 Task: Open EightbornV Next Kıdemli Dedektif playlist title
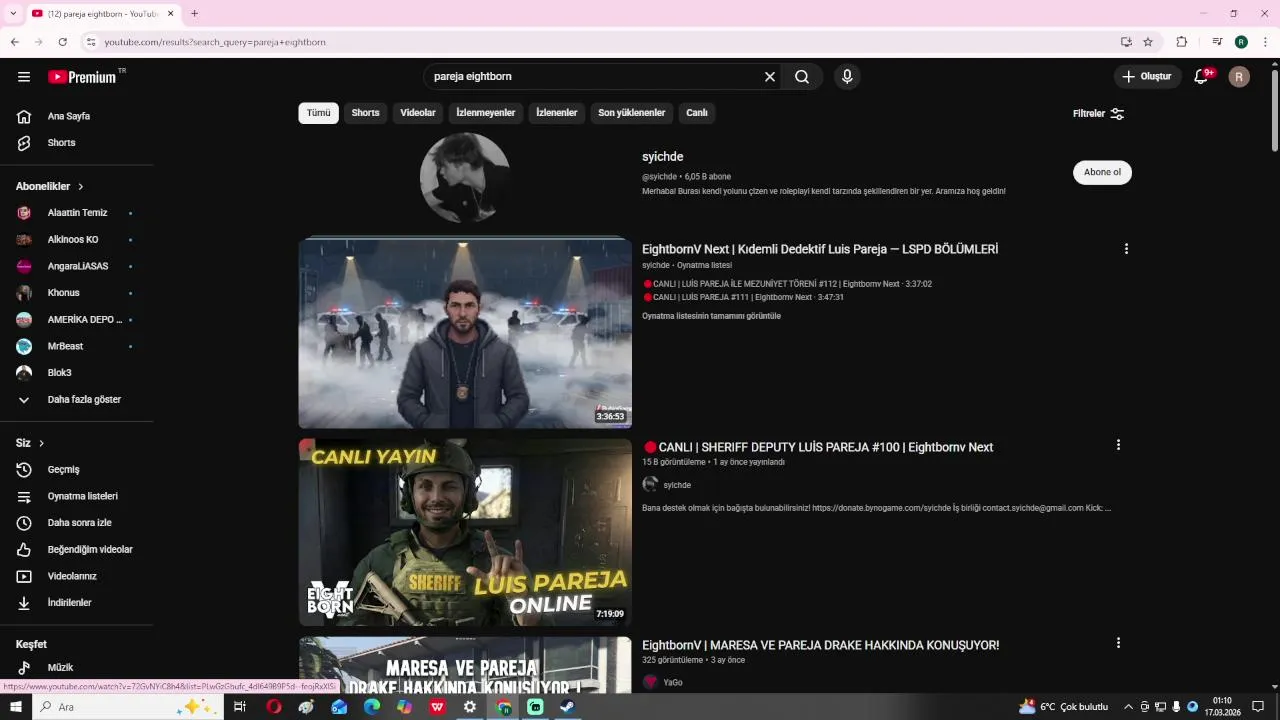820,249
